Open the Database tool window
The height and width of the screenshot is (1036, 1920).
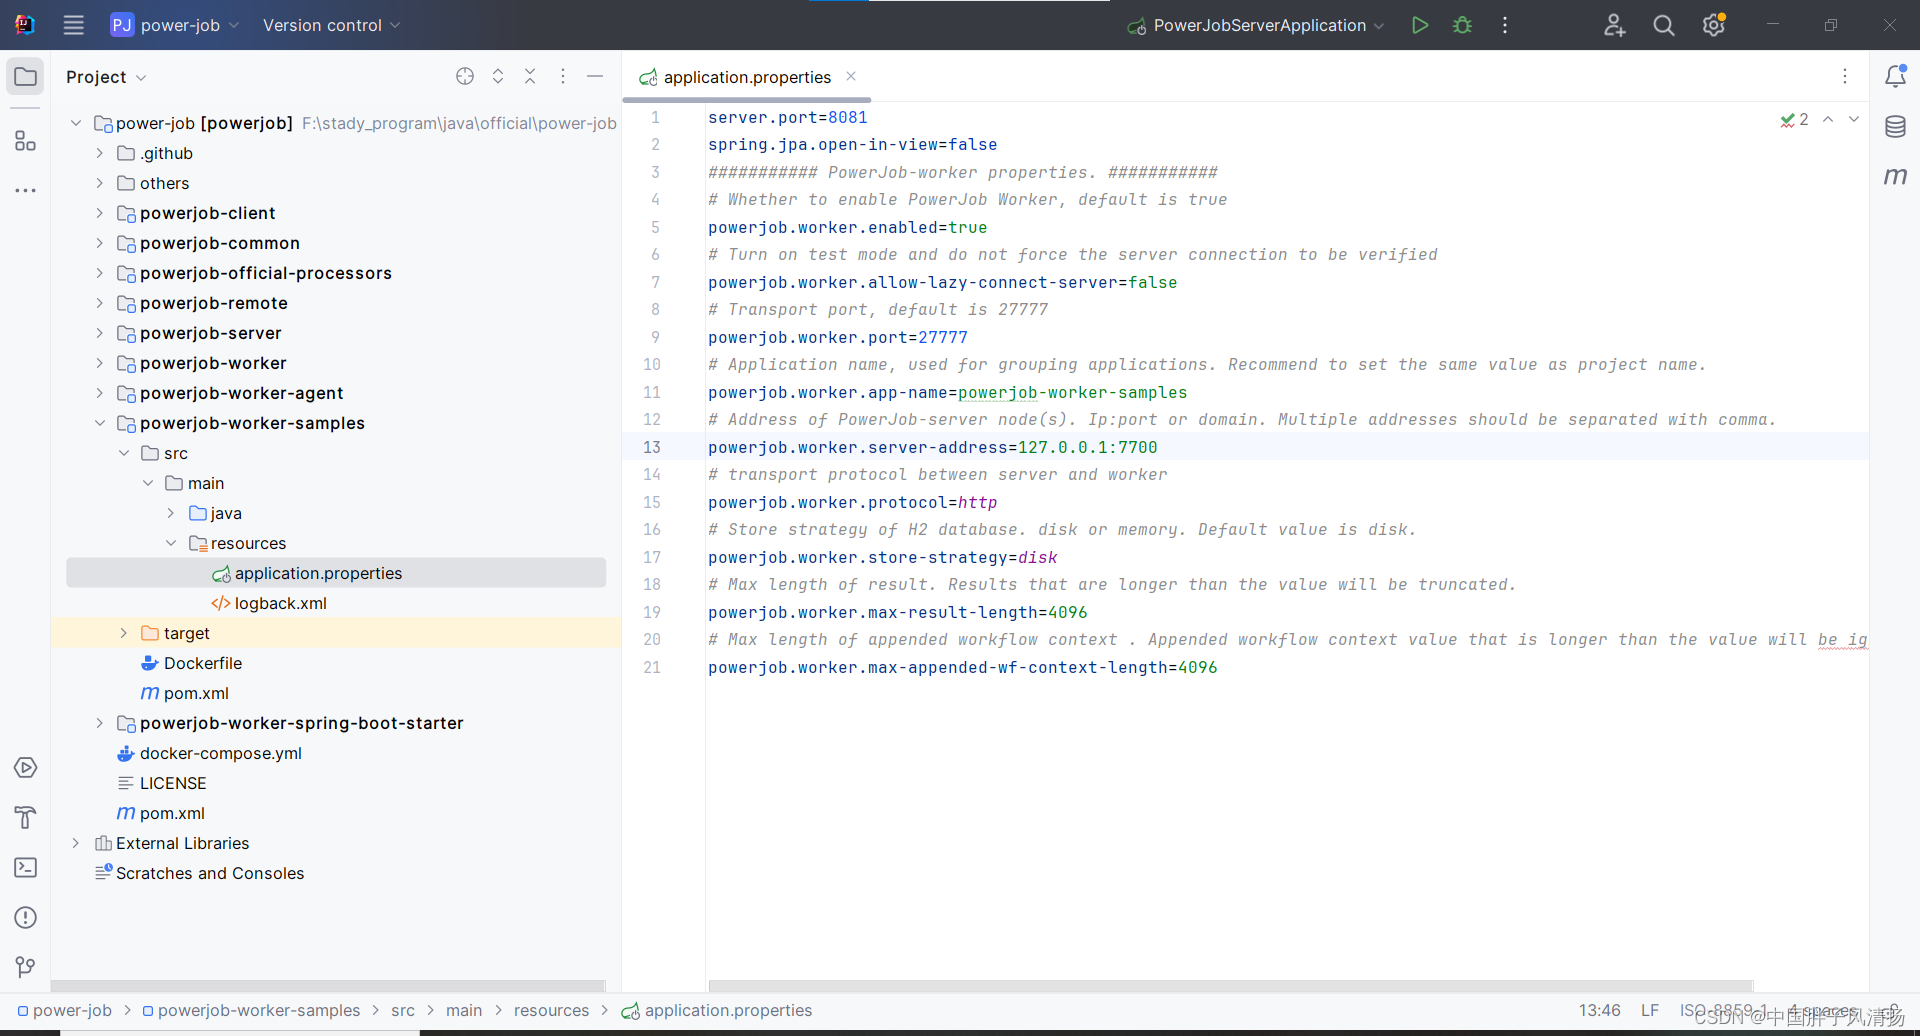[1895, 127]
